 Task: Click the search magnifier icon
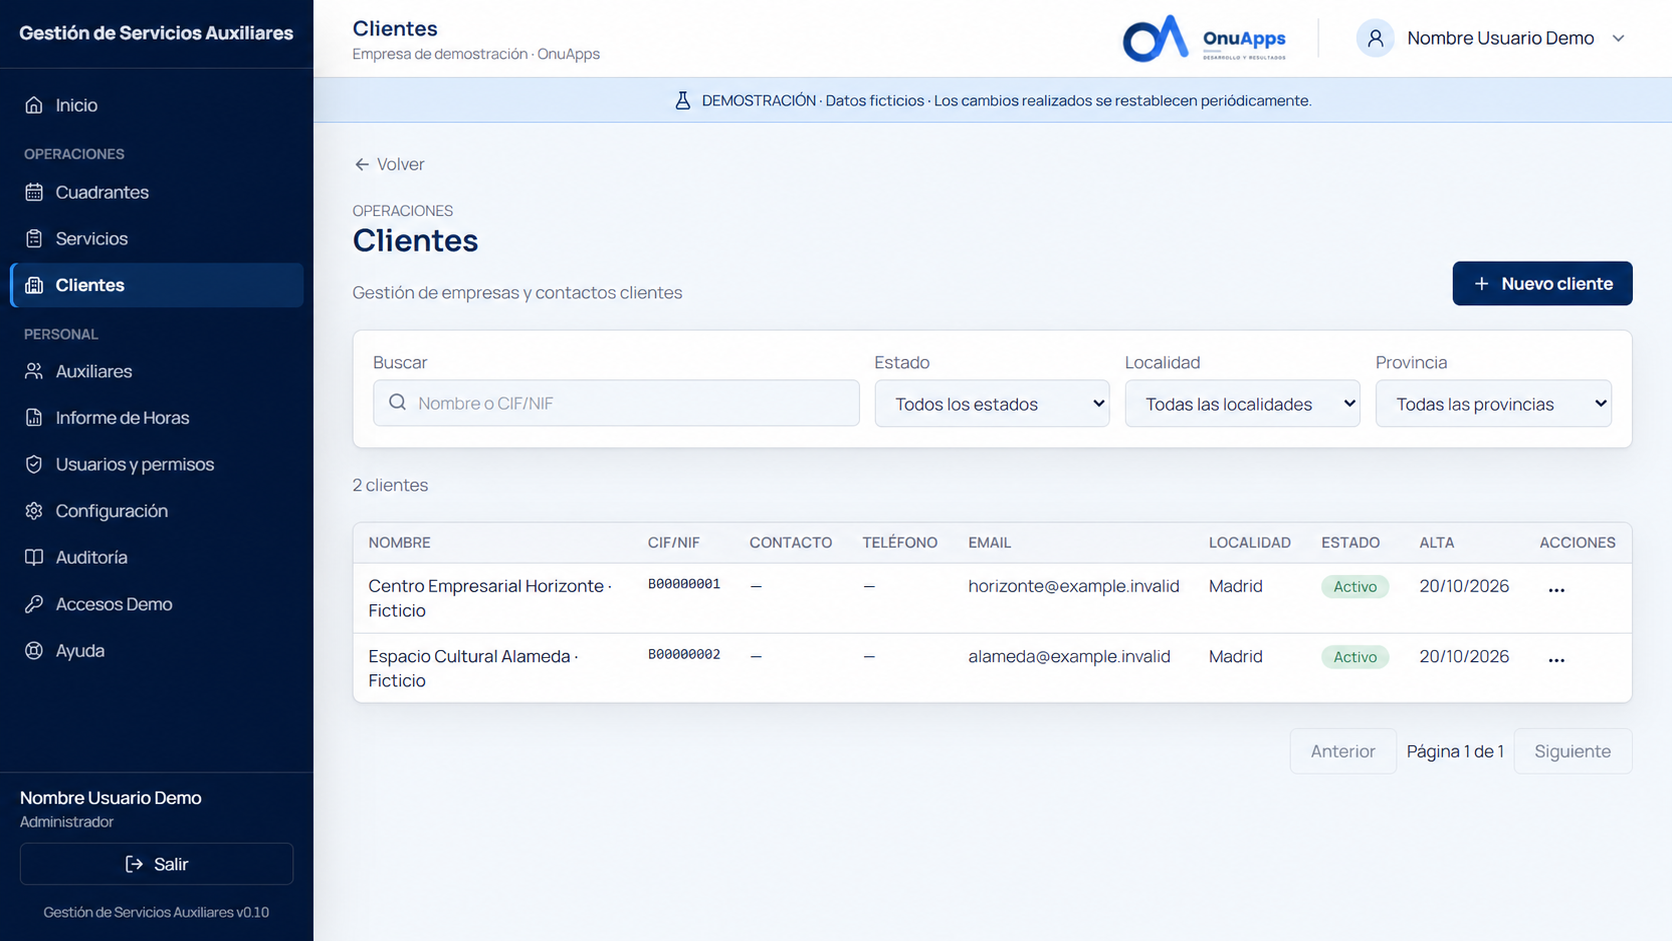397,402
